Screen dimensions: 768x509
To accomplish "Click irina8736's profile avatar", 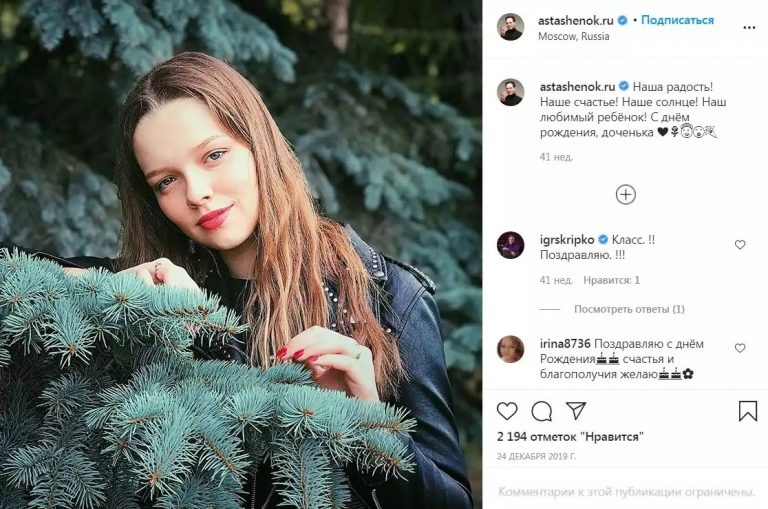I will (x=511, y=349).
